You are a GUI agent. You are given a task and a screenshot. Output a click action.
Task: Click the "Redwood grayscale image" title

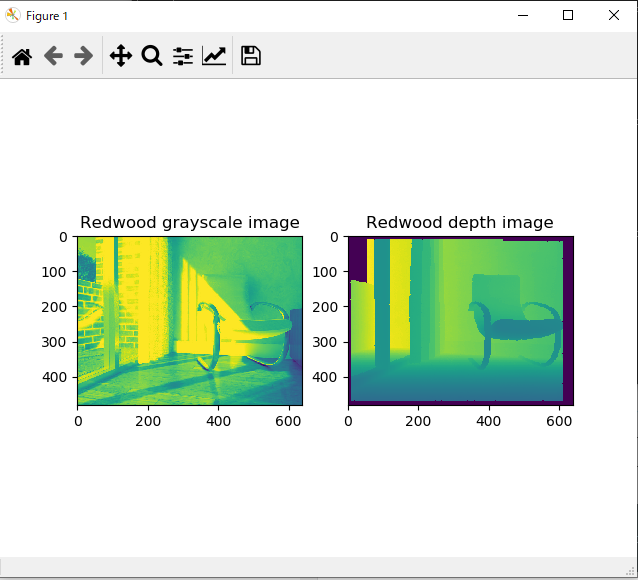tap(190, 223)
